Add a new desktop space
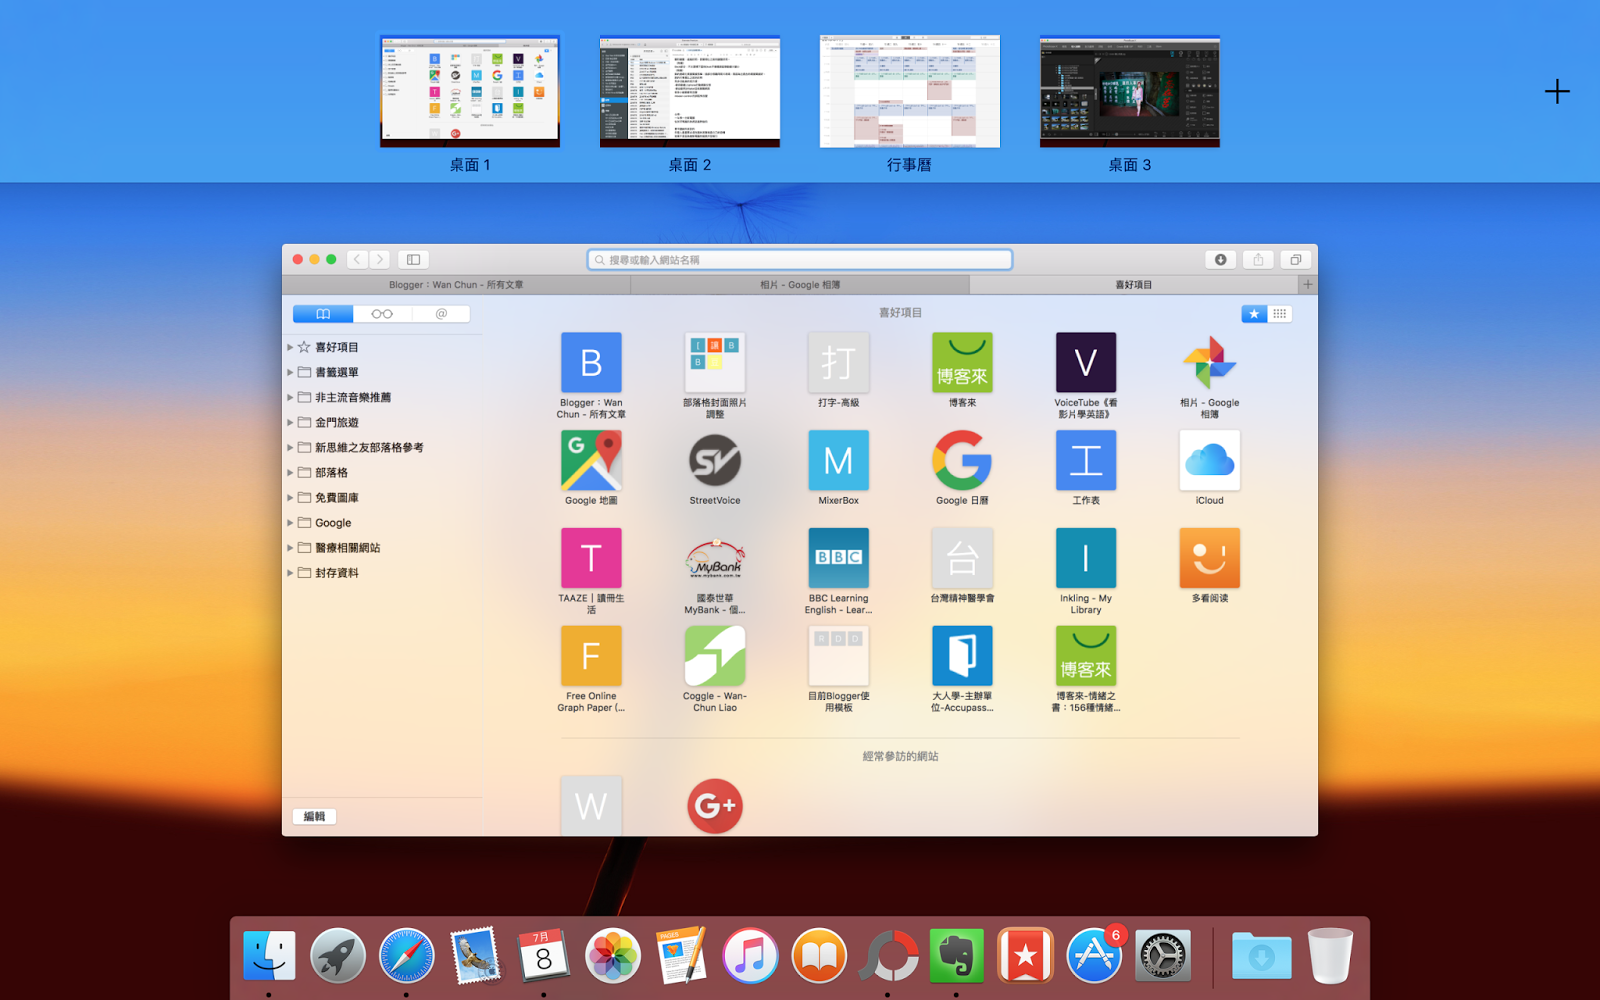The image size is (1600, 1000). point(1557,92)
